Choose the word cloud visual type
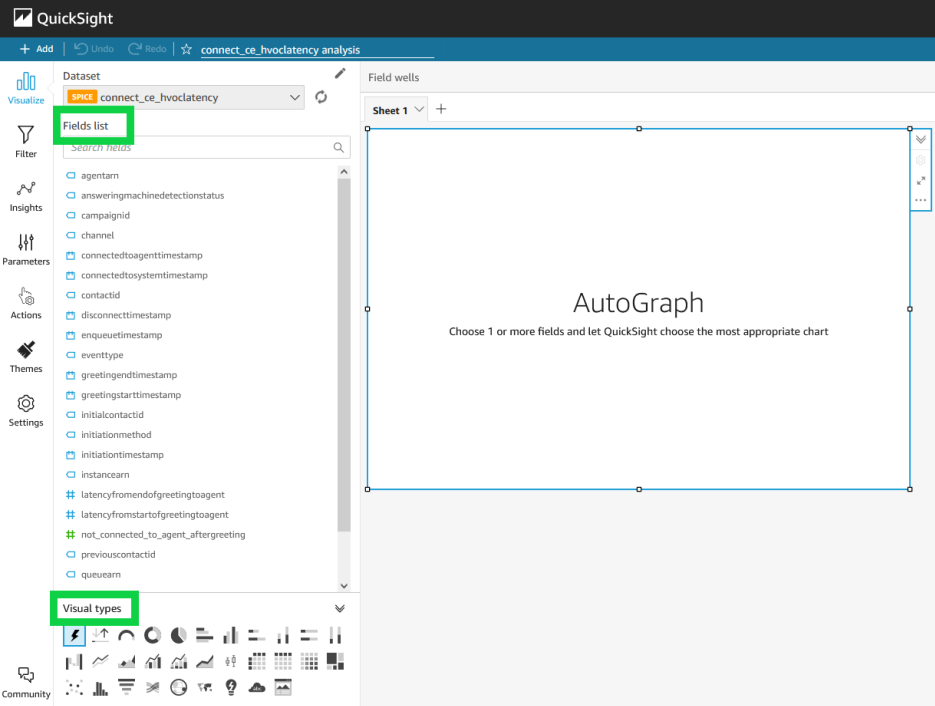 [256, 687]
